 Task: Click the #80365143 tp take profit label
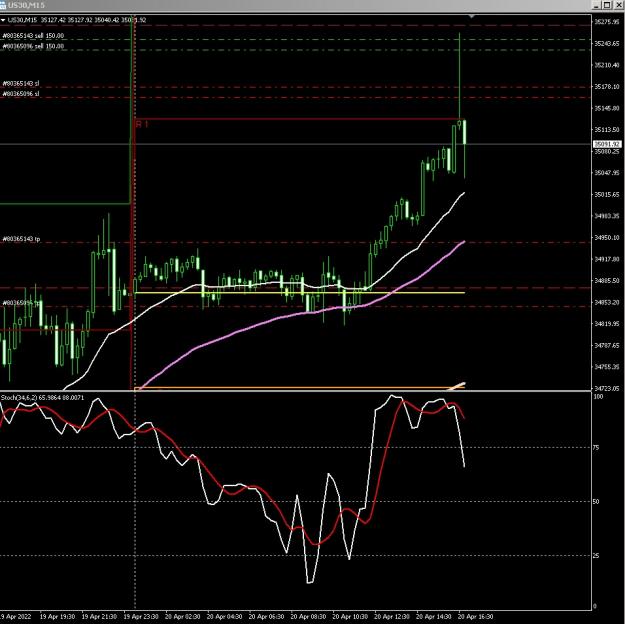pyautogui.click(x=21, y=239)
